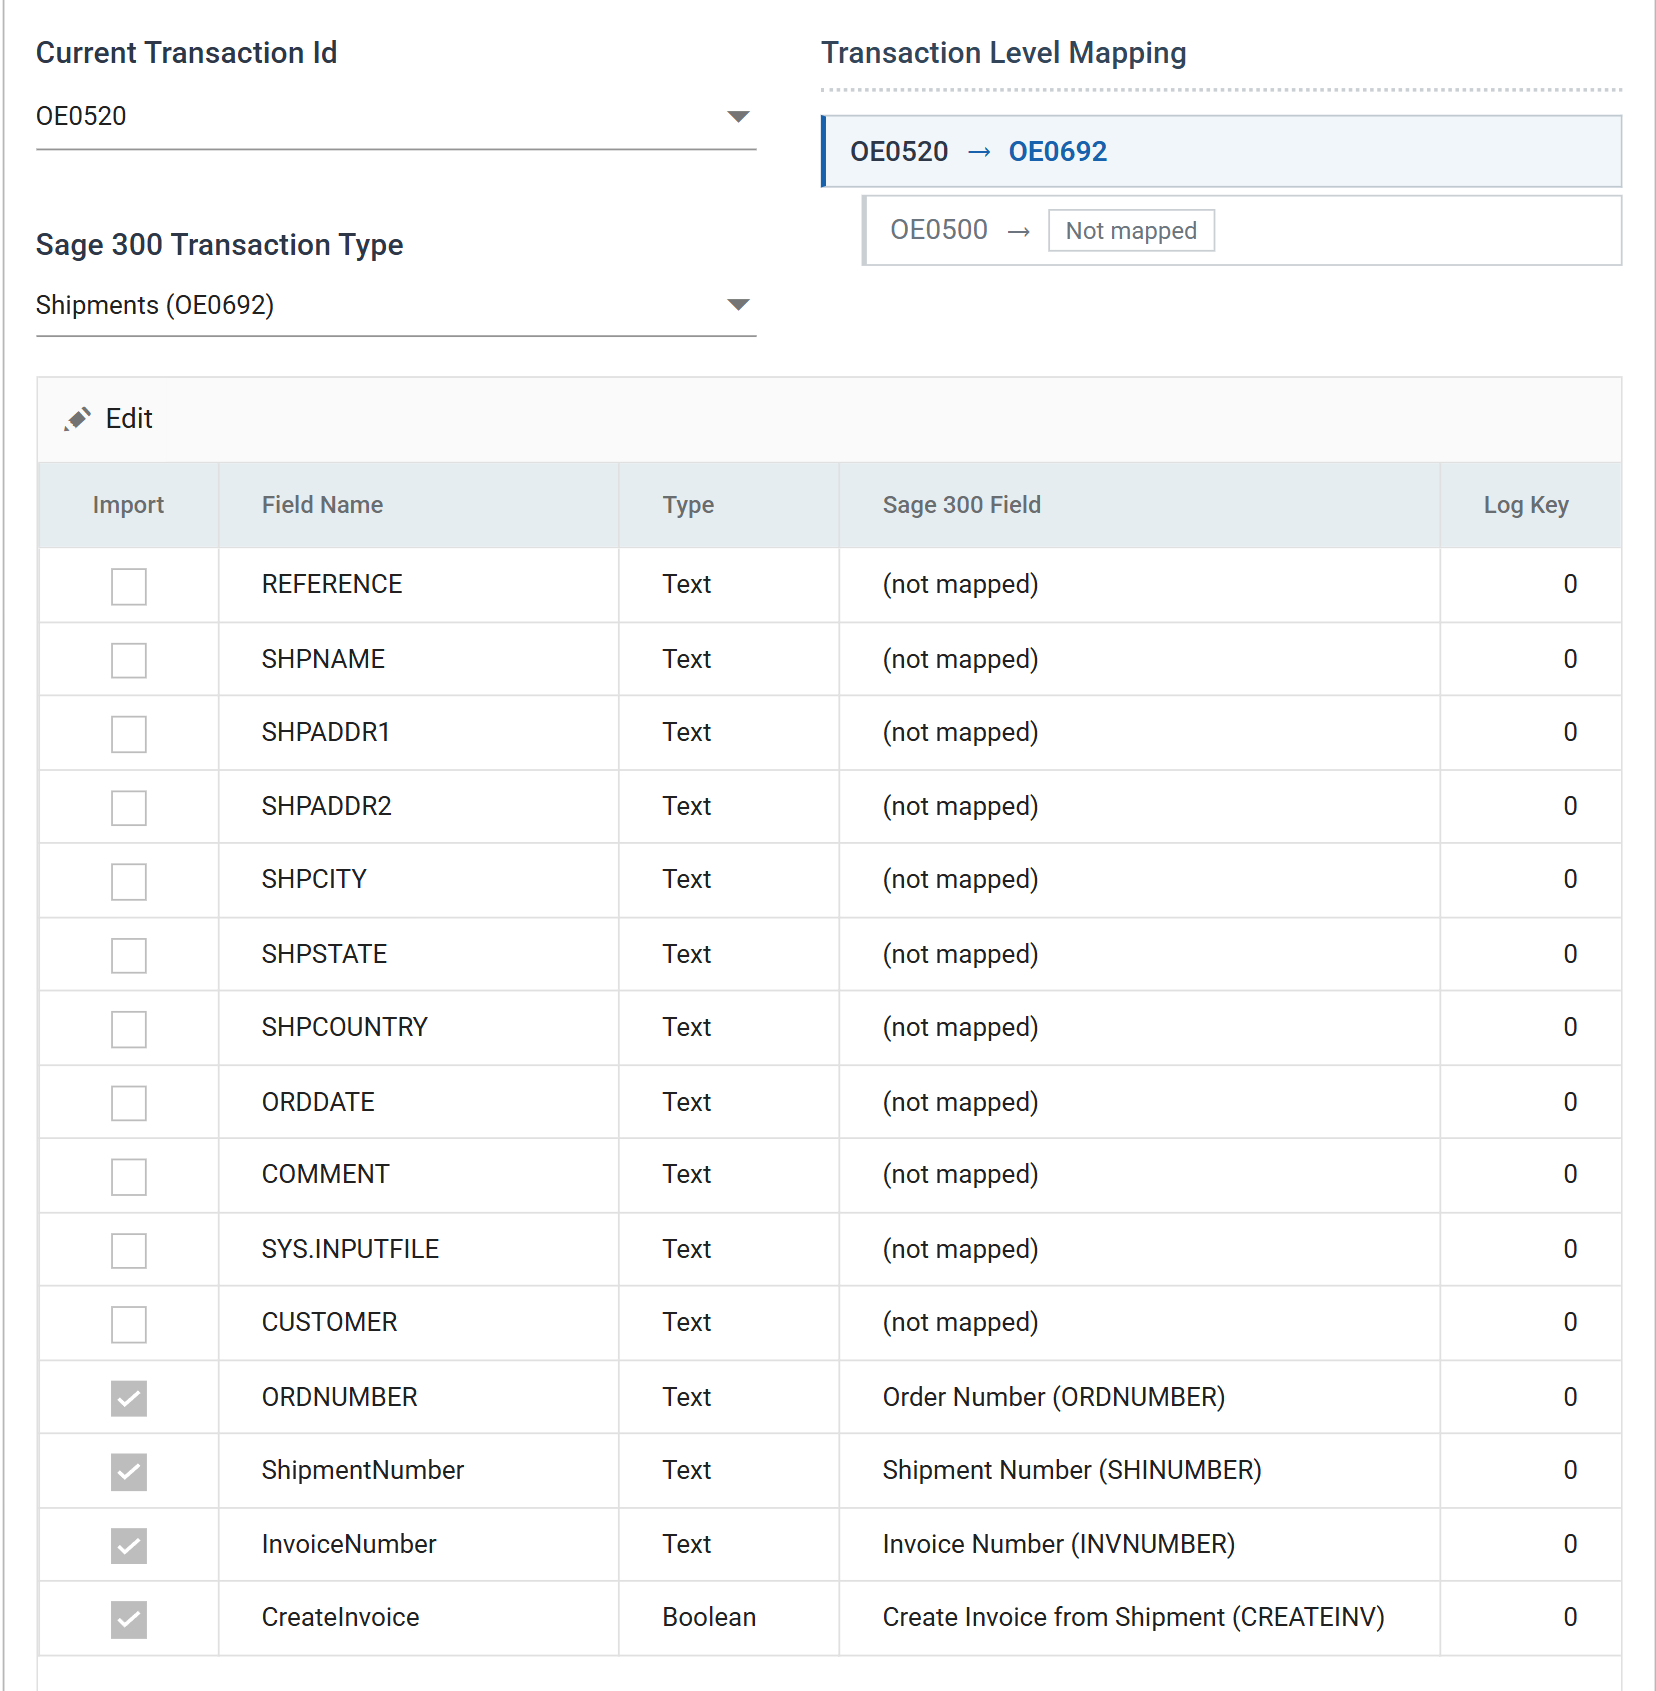Uncheck the ORDNUMBER import checkbox
Screen dimensions: 1656x1691
[129, 1398]
